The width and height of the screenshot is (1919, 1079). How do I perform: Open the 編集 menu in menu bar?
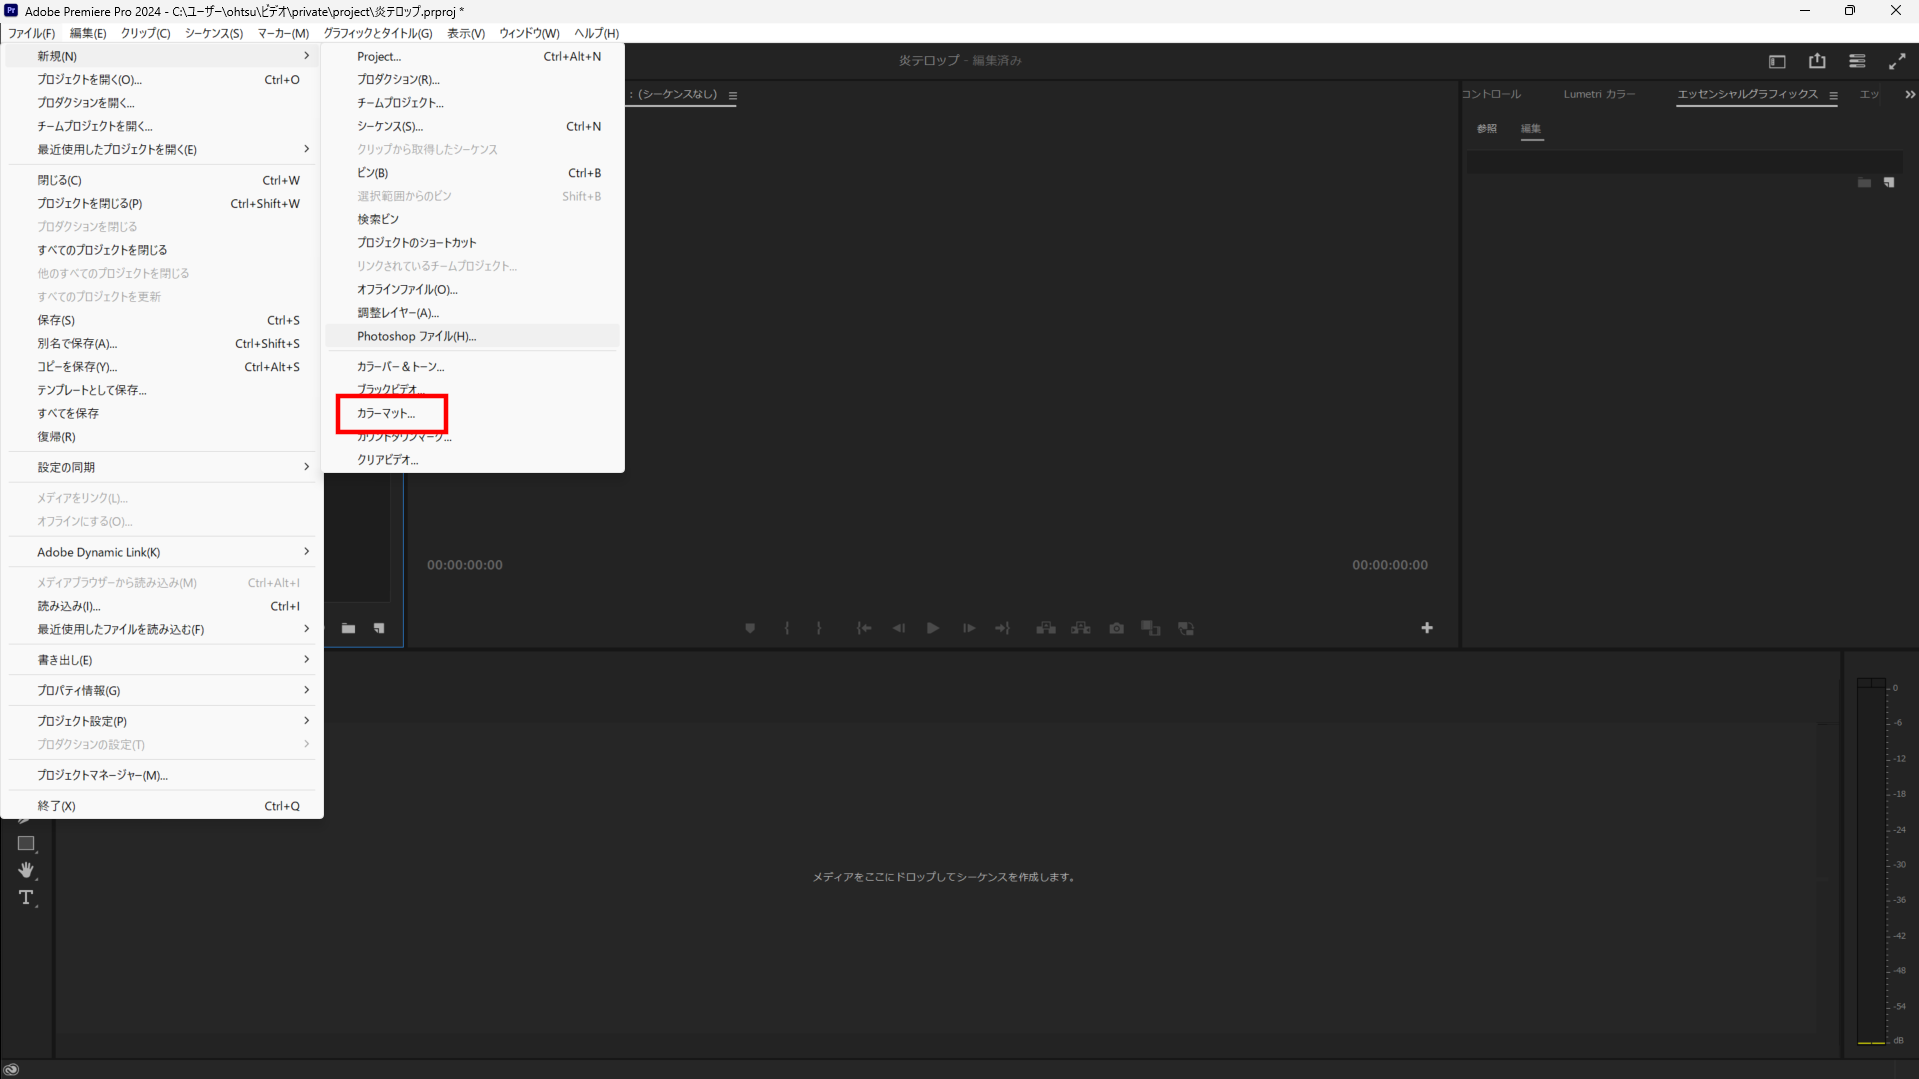pos(88,33)
